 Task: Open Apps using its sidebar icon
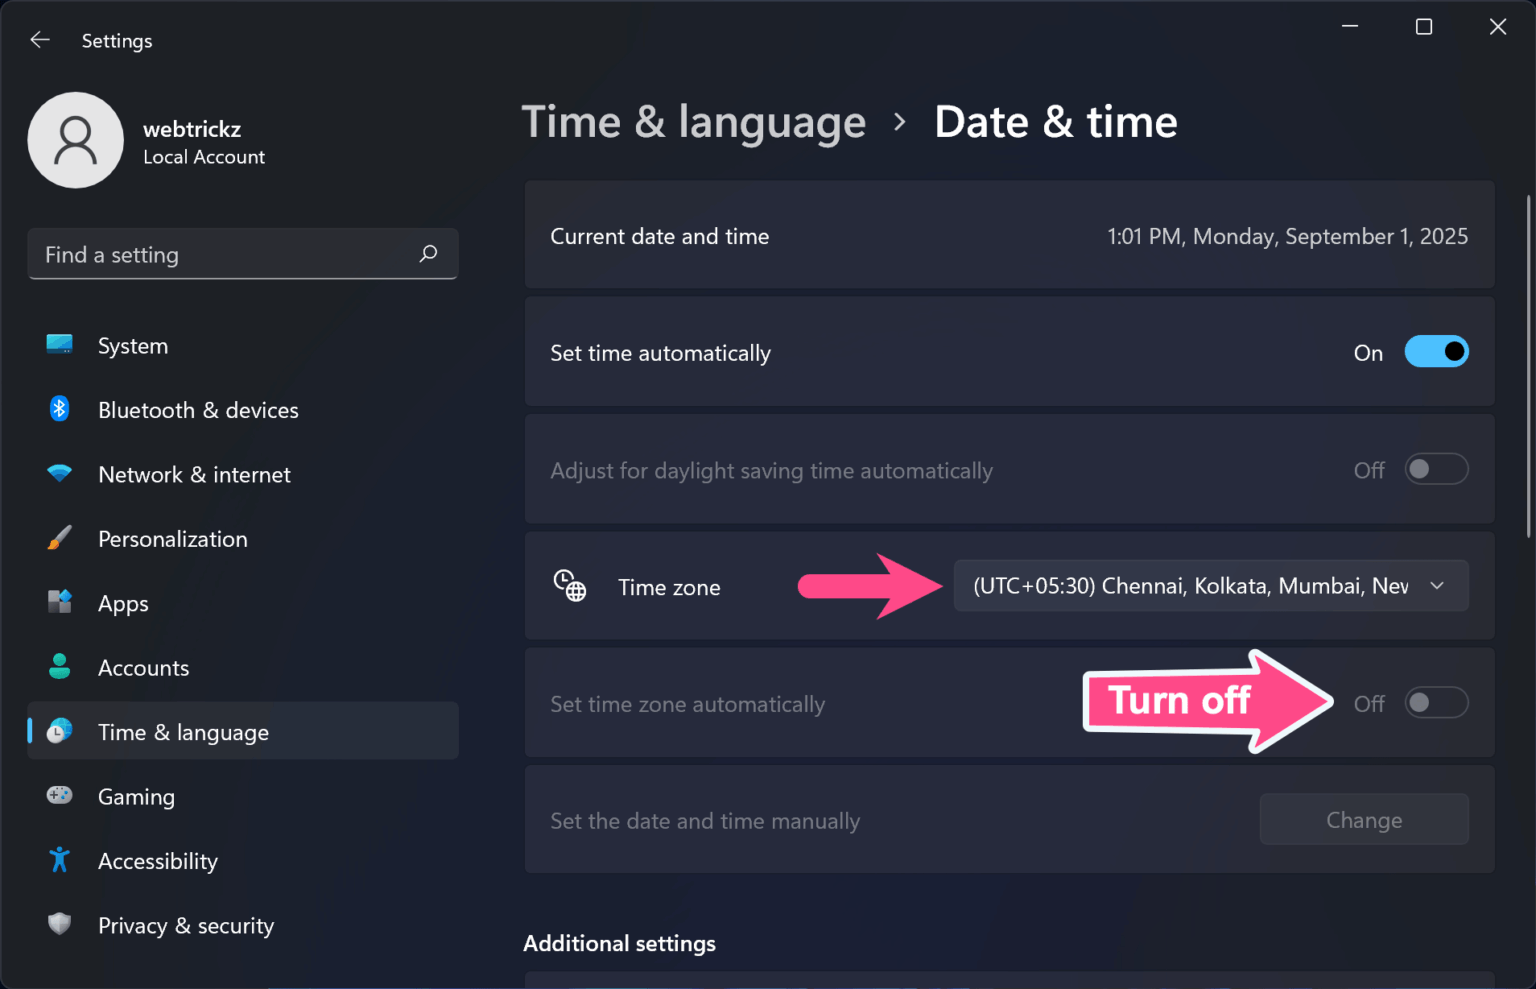[x=59, y=602]
